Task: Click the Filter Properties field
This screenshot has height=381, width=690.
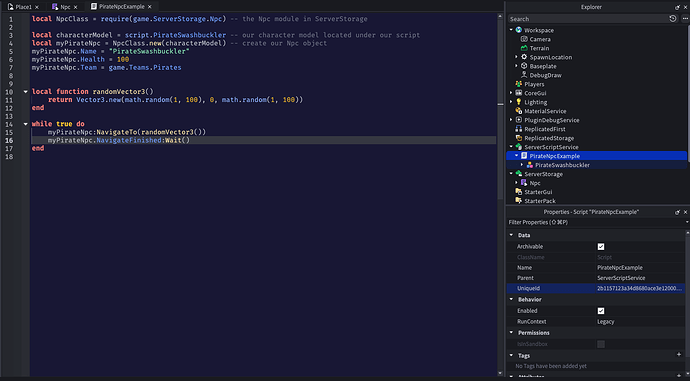Action: 596,223
